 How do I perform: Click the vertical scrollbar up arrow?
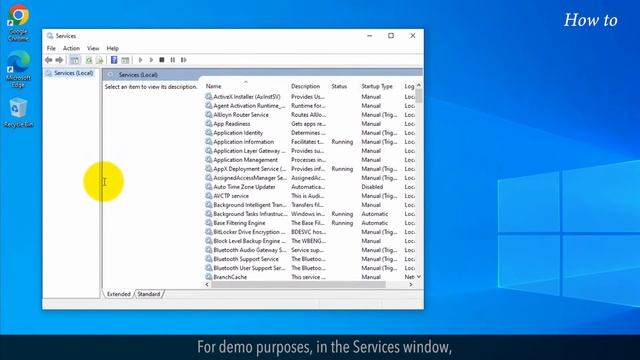coord(419,85)
